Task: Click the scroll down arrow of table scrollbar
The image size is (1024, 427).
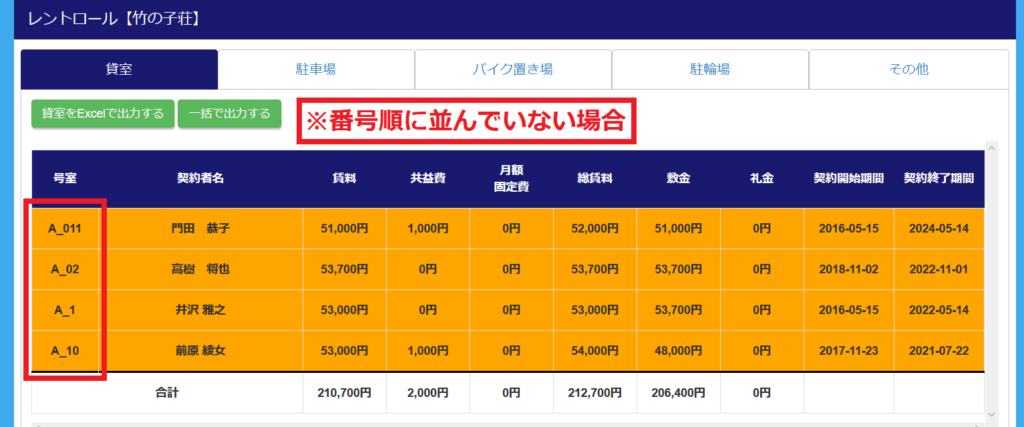Action: click(x=991, y=414)
